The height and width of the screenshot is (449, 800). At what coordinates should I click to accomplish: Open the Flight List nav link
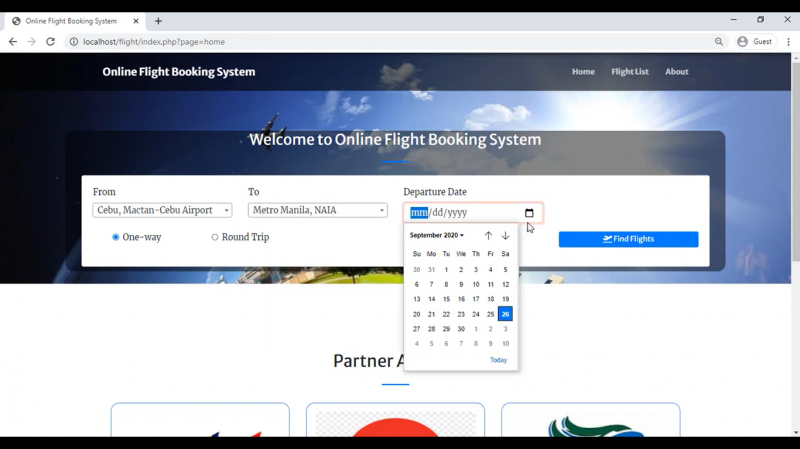[x=630, y=71]
